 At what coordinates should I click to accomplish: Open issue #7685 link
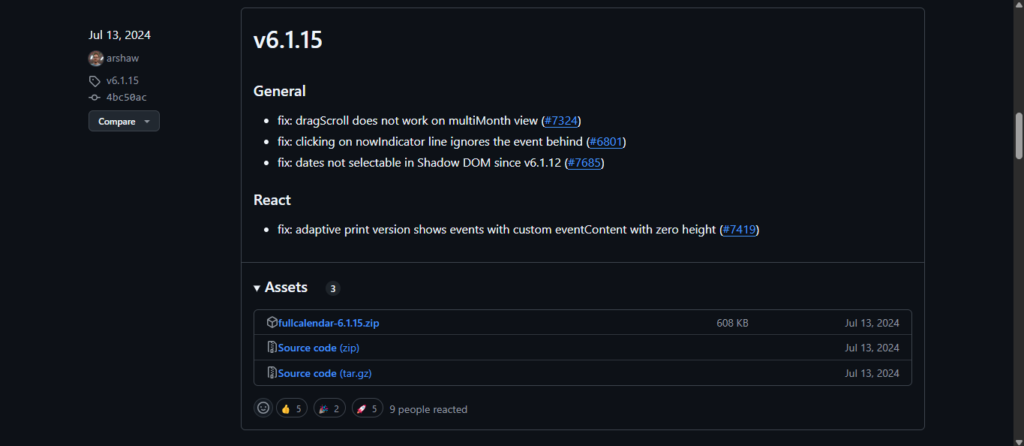tap(584, 163)
